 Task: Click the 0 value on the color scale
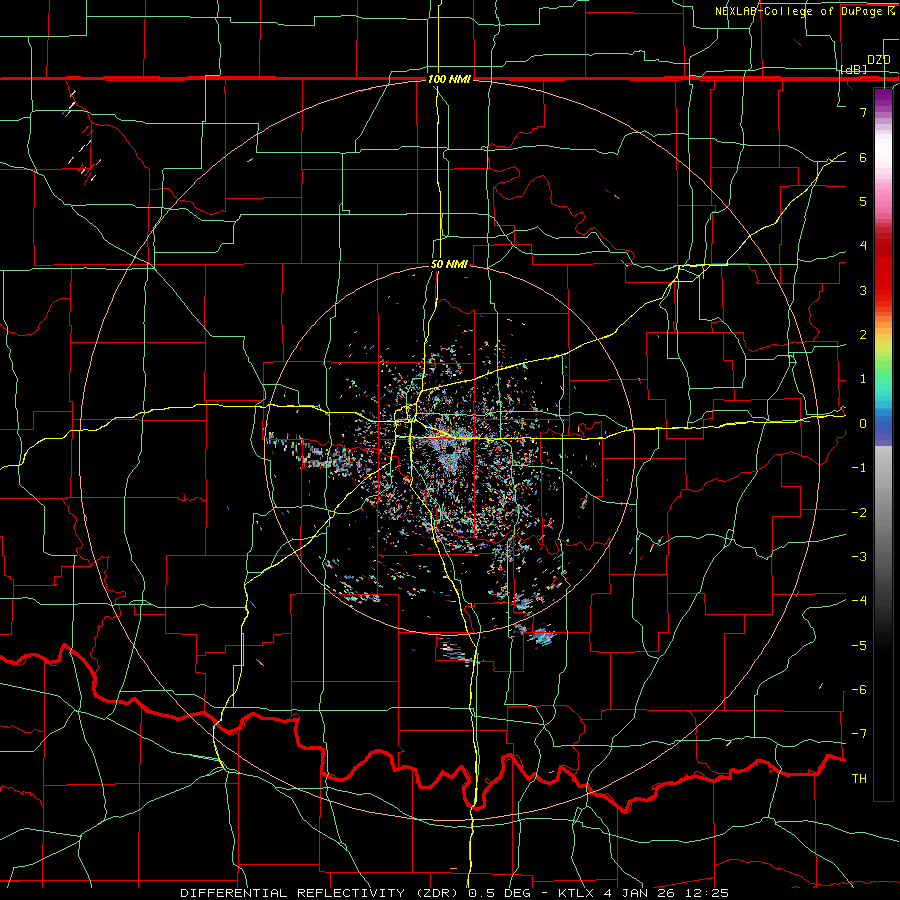coord(863,424)
